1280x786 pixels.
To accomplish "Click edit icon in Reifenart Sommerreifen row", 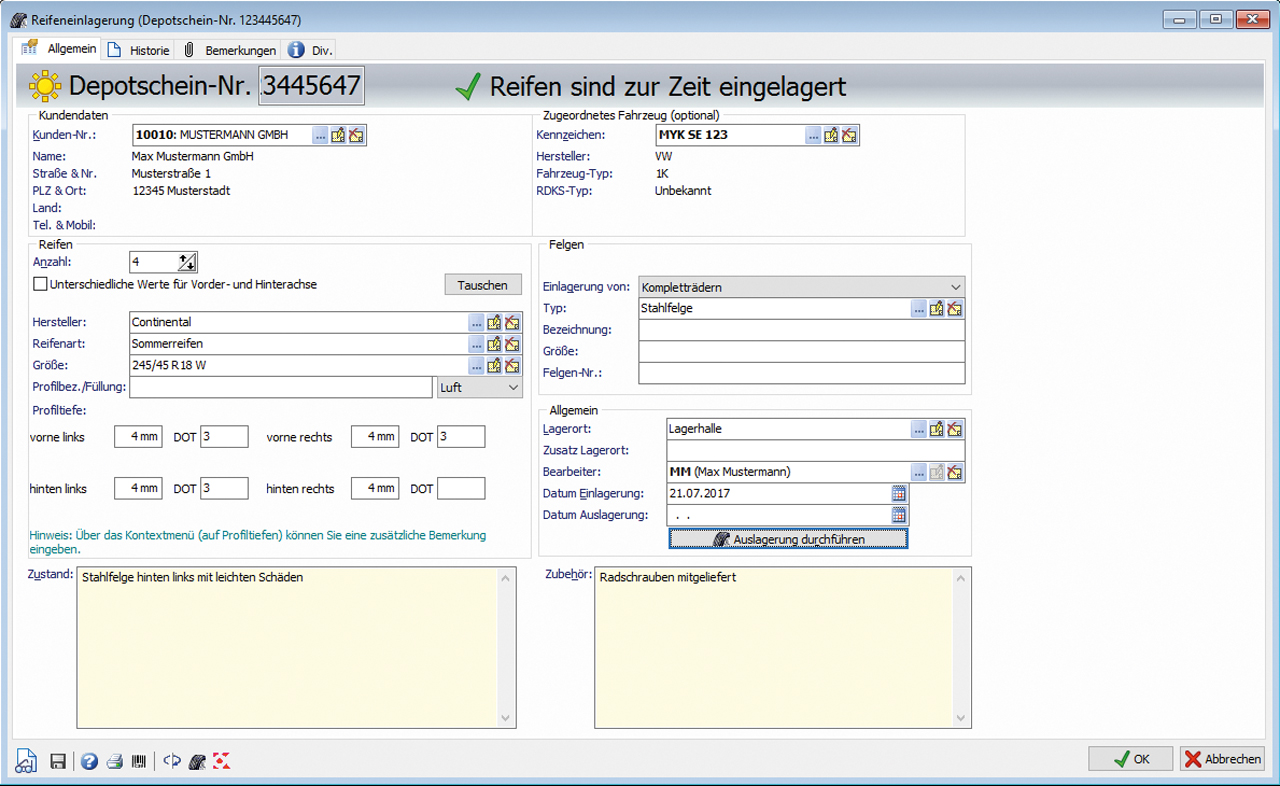I will [494, 344].
